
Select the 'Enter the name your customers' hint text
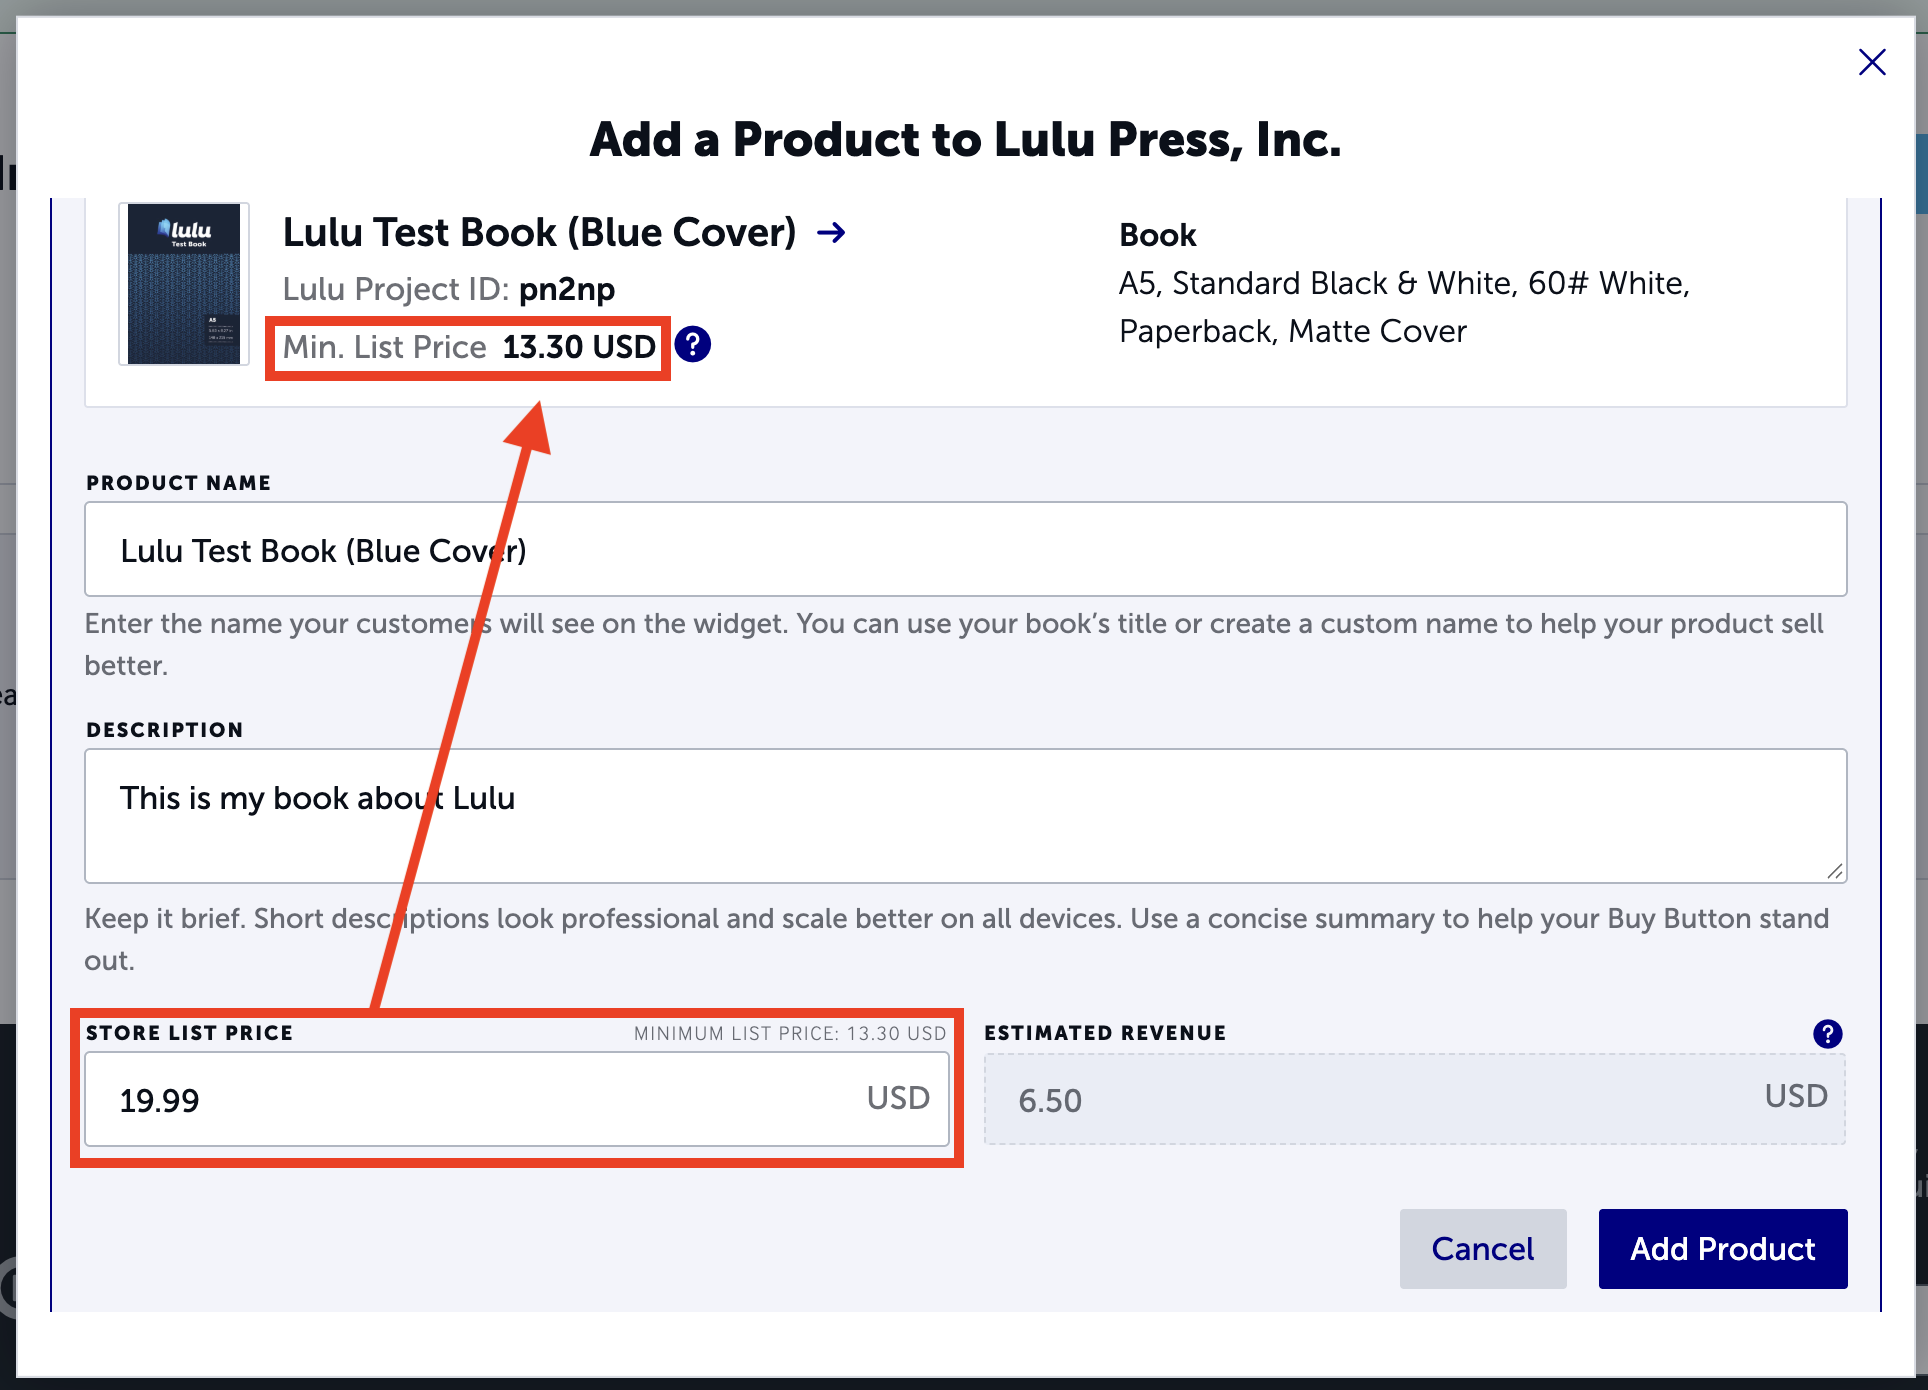(954, 644)
